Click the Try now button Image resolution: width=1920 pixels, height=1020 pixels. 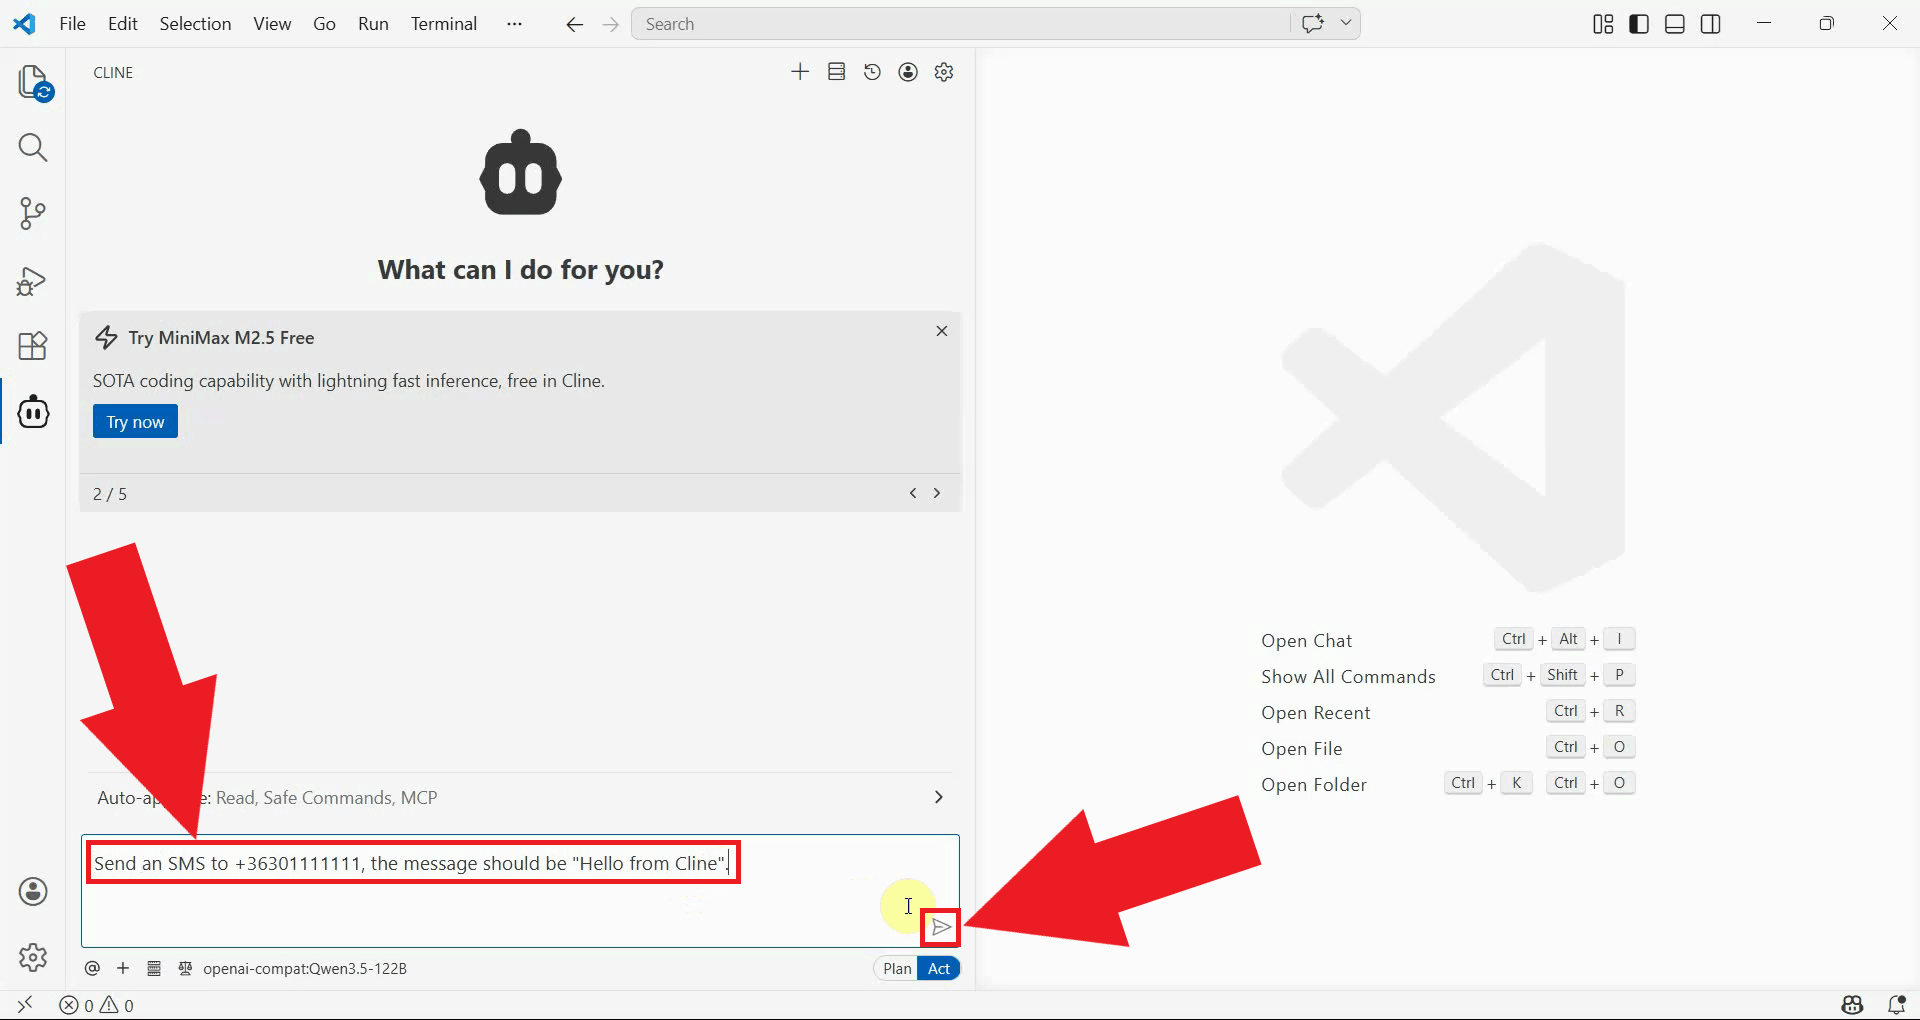pyautogui.click(x=135, y=421)
